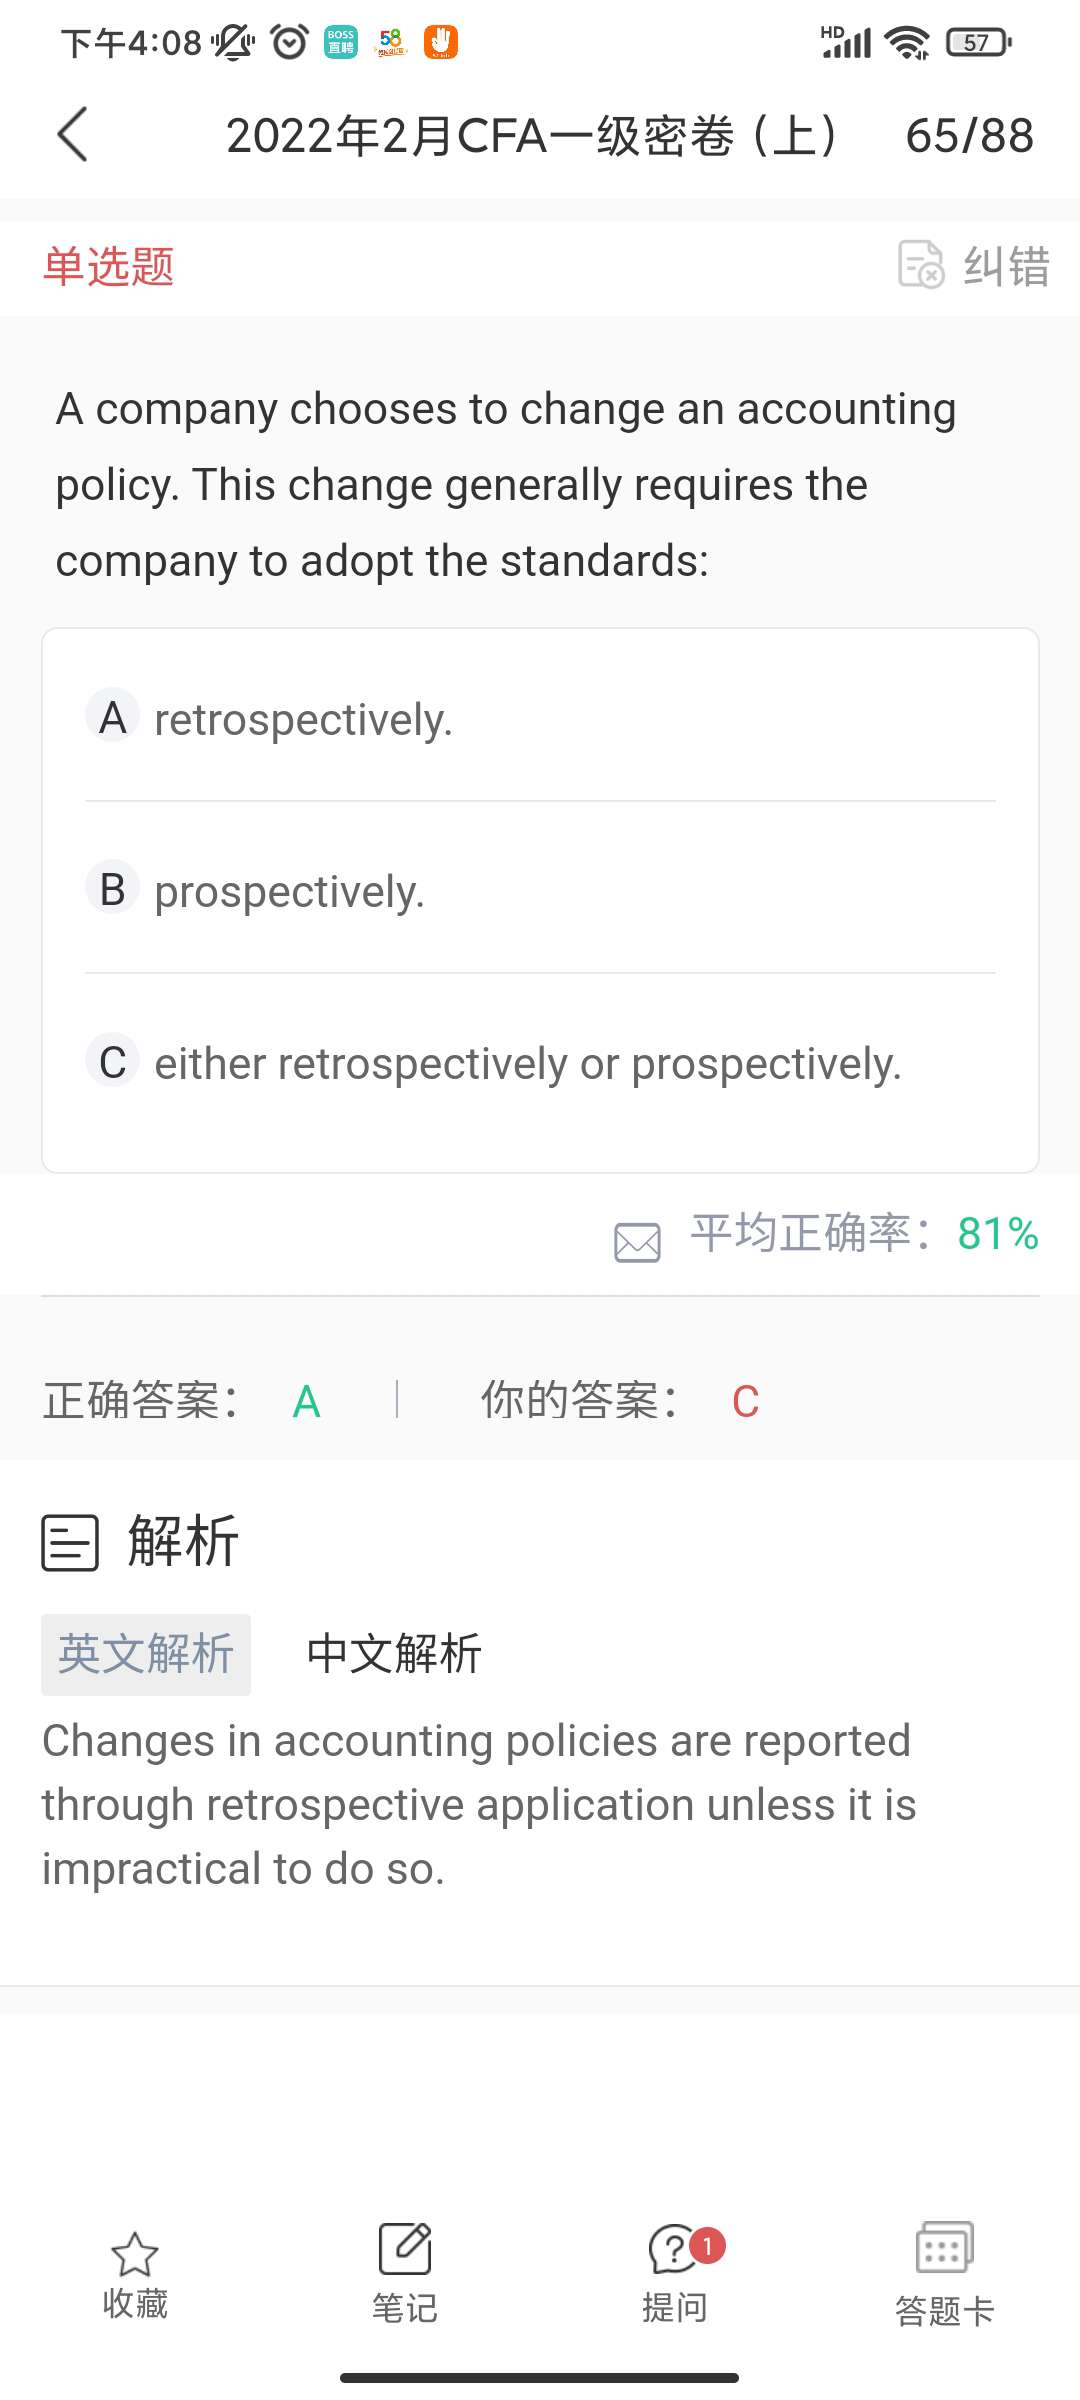1080x2400 pixels.
Task: Tap the back arrow icon
Action: [x=73, y=134]
